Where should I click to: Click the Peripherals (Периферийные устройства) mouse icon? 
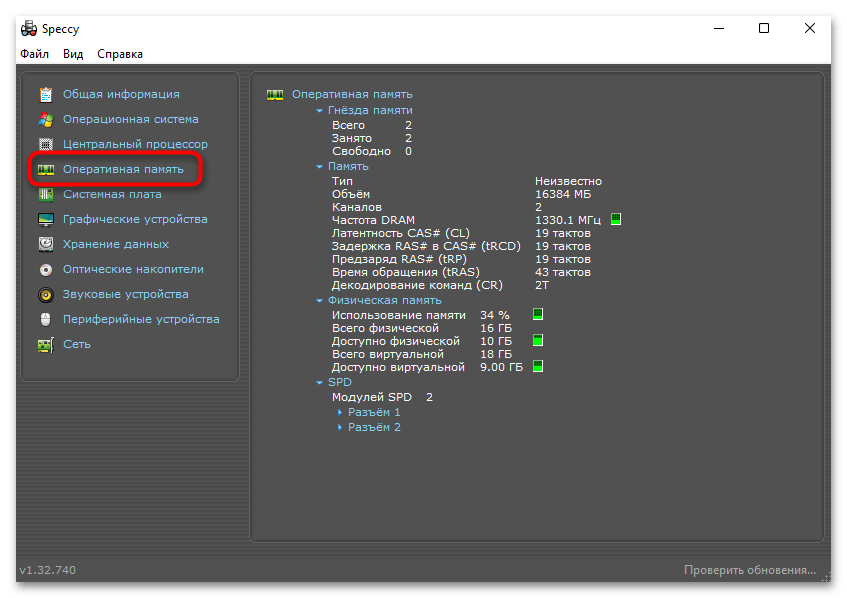pyautogui.click(x=46, y=320)
